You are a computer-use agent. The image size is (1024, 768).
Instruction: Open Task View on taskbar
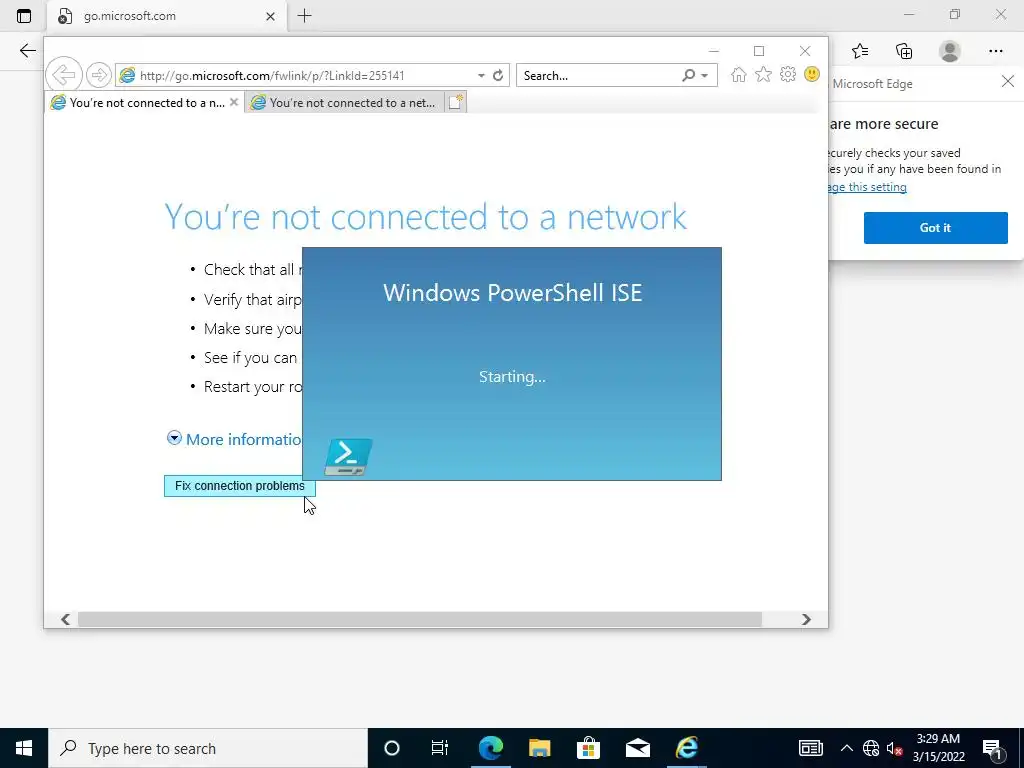(x=440, y=748)
